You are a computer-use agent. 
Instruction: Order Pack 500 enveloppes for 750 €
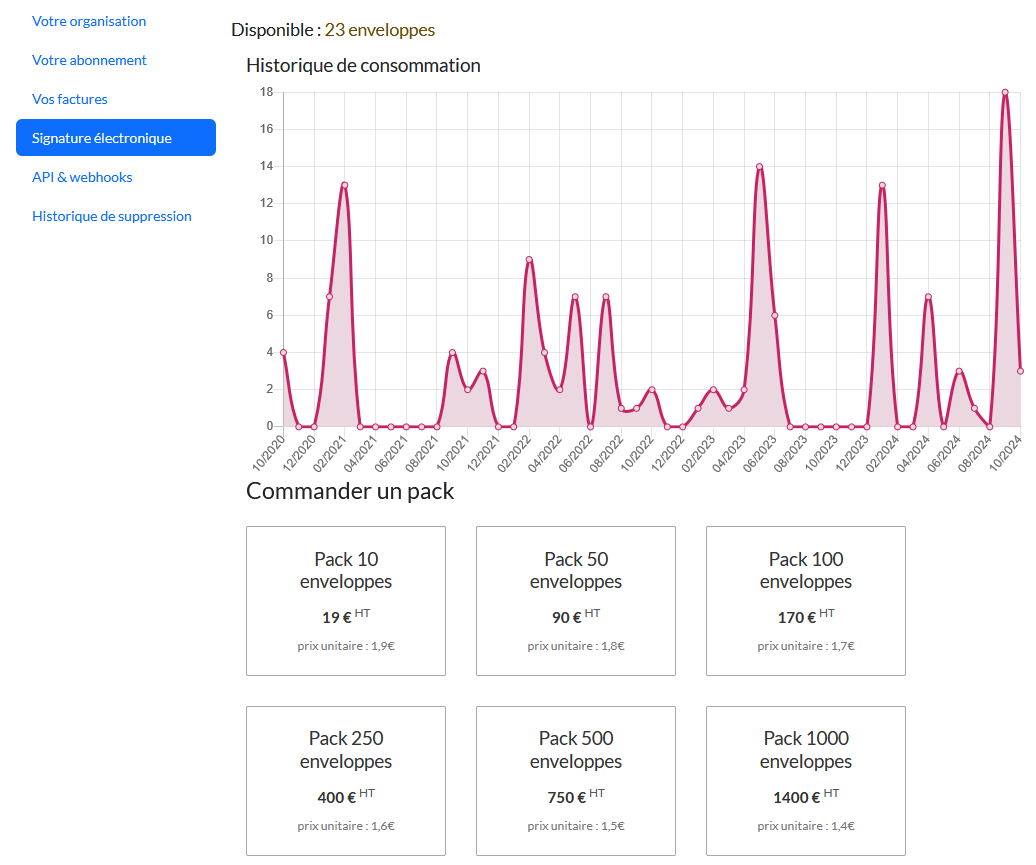[x=576, y=781]
